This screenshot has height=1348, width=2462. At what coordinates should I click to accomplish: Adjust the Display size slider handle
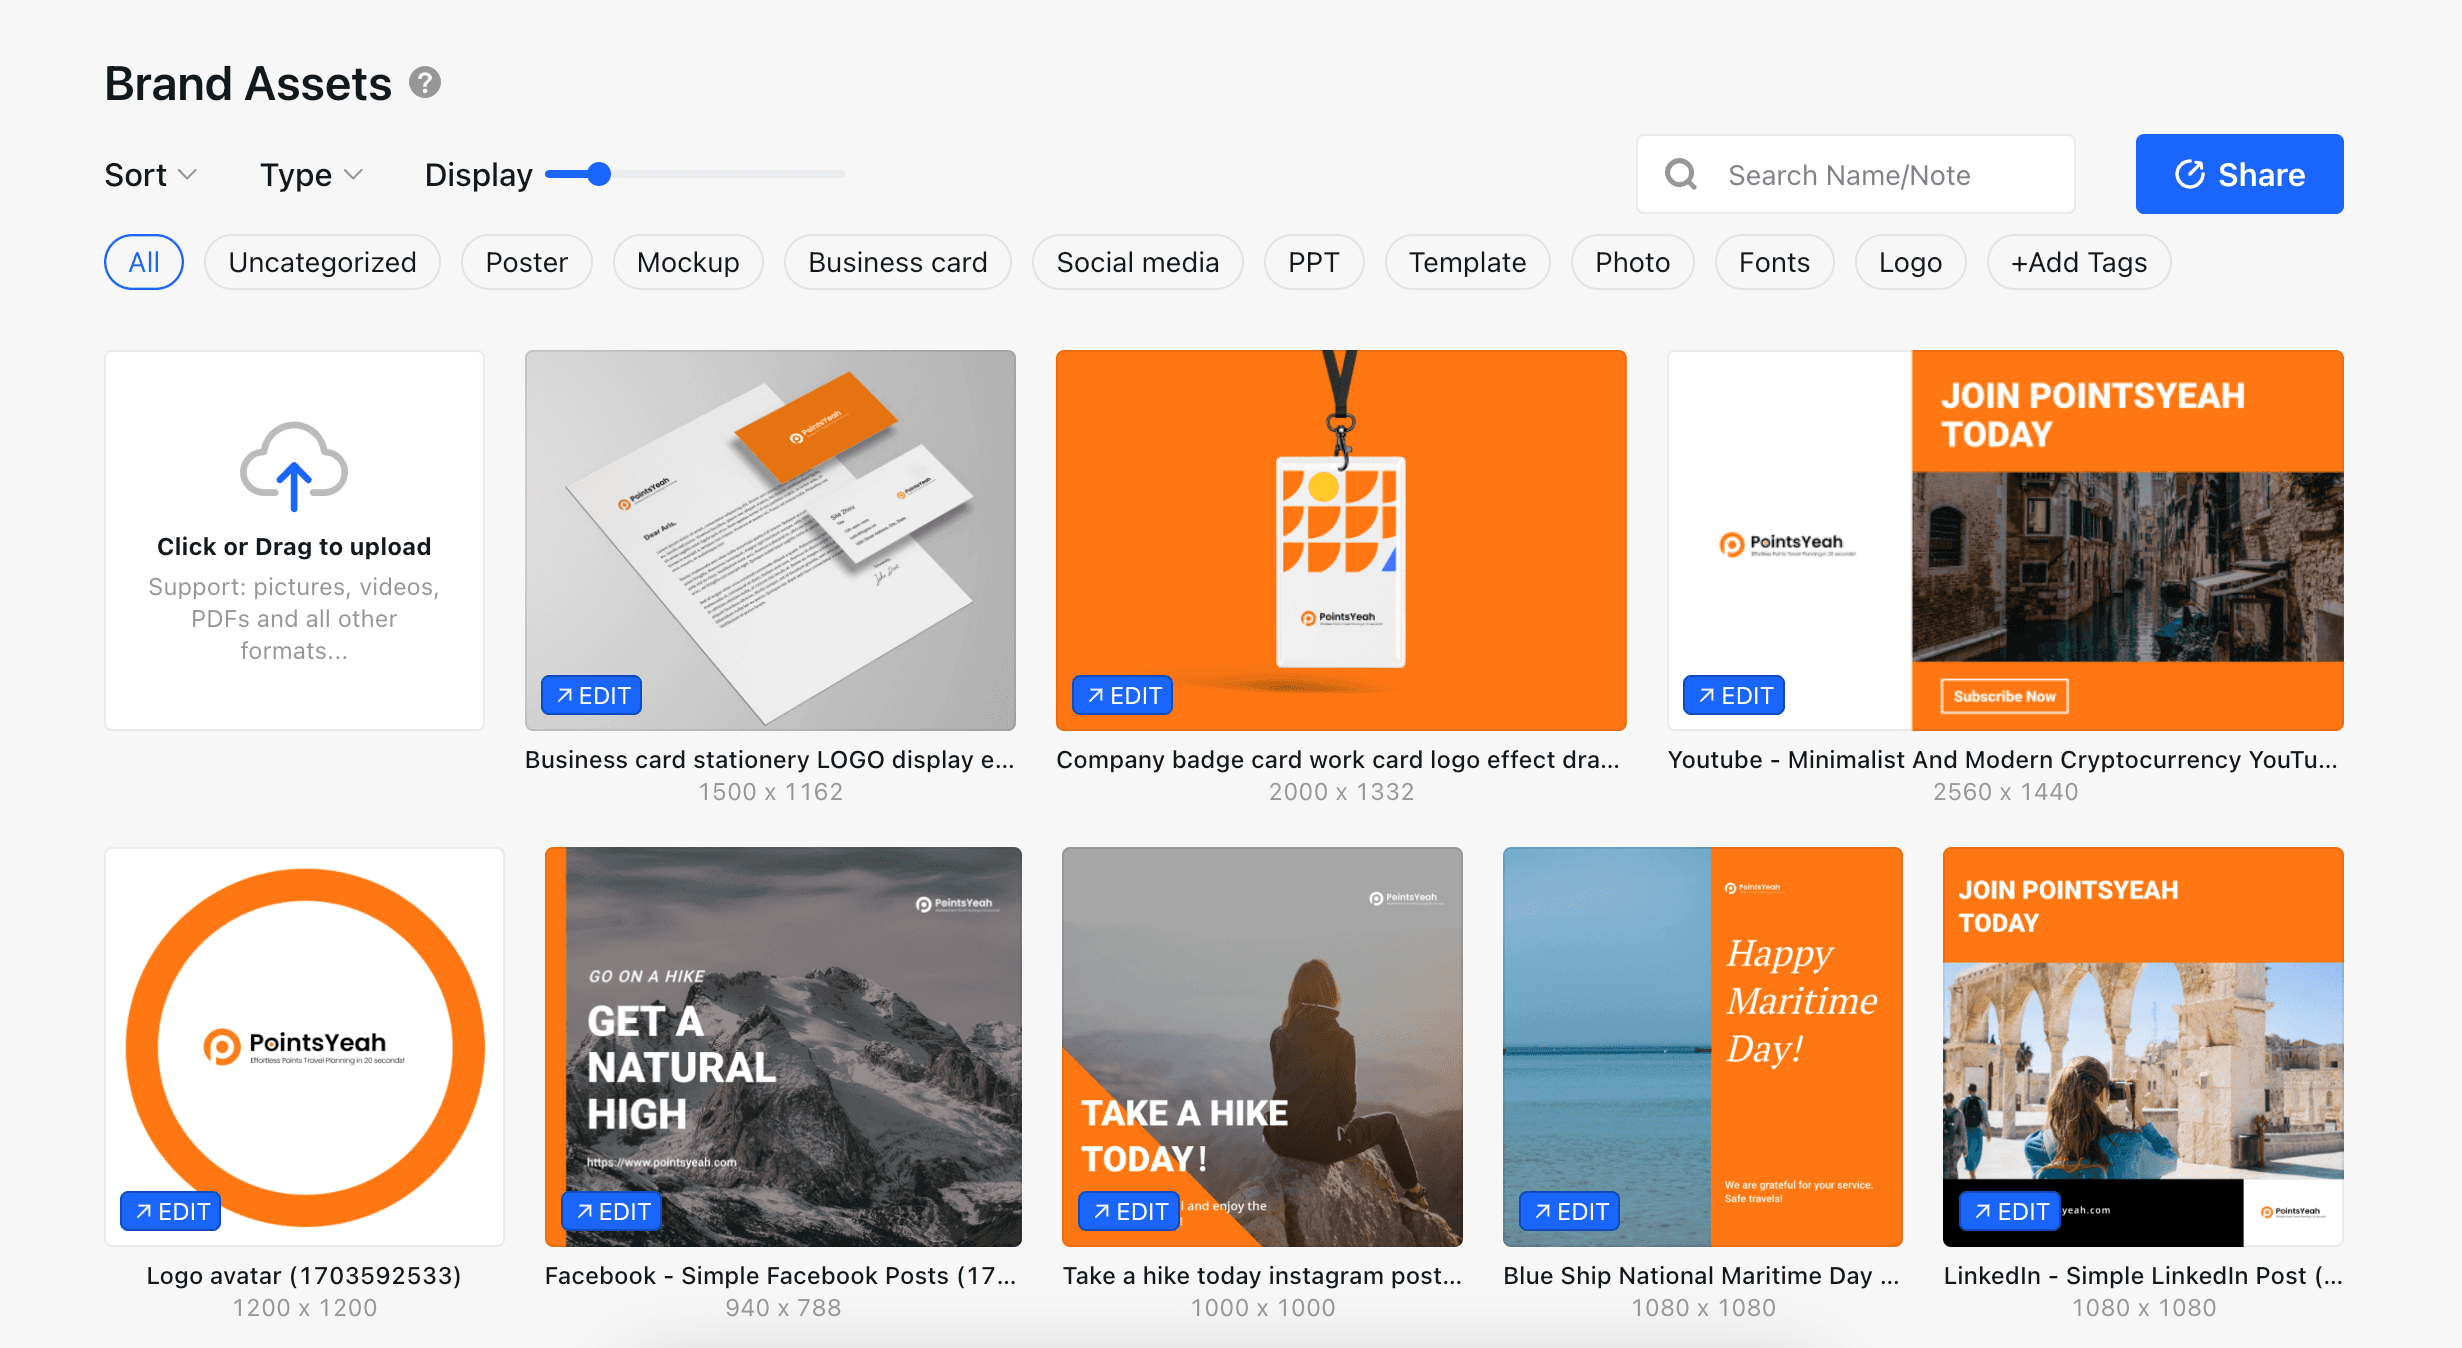599,174
